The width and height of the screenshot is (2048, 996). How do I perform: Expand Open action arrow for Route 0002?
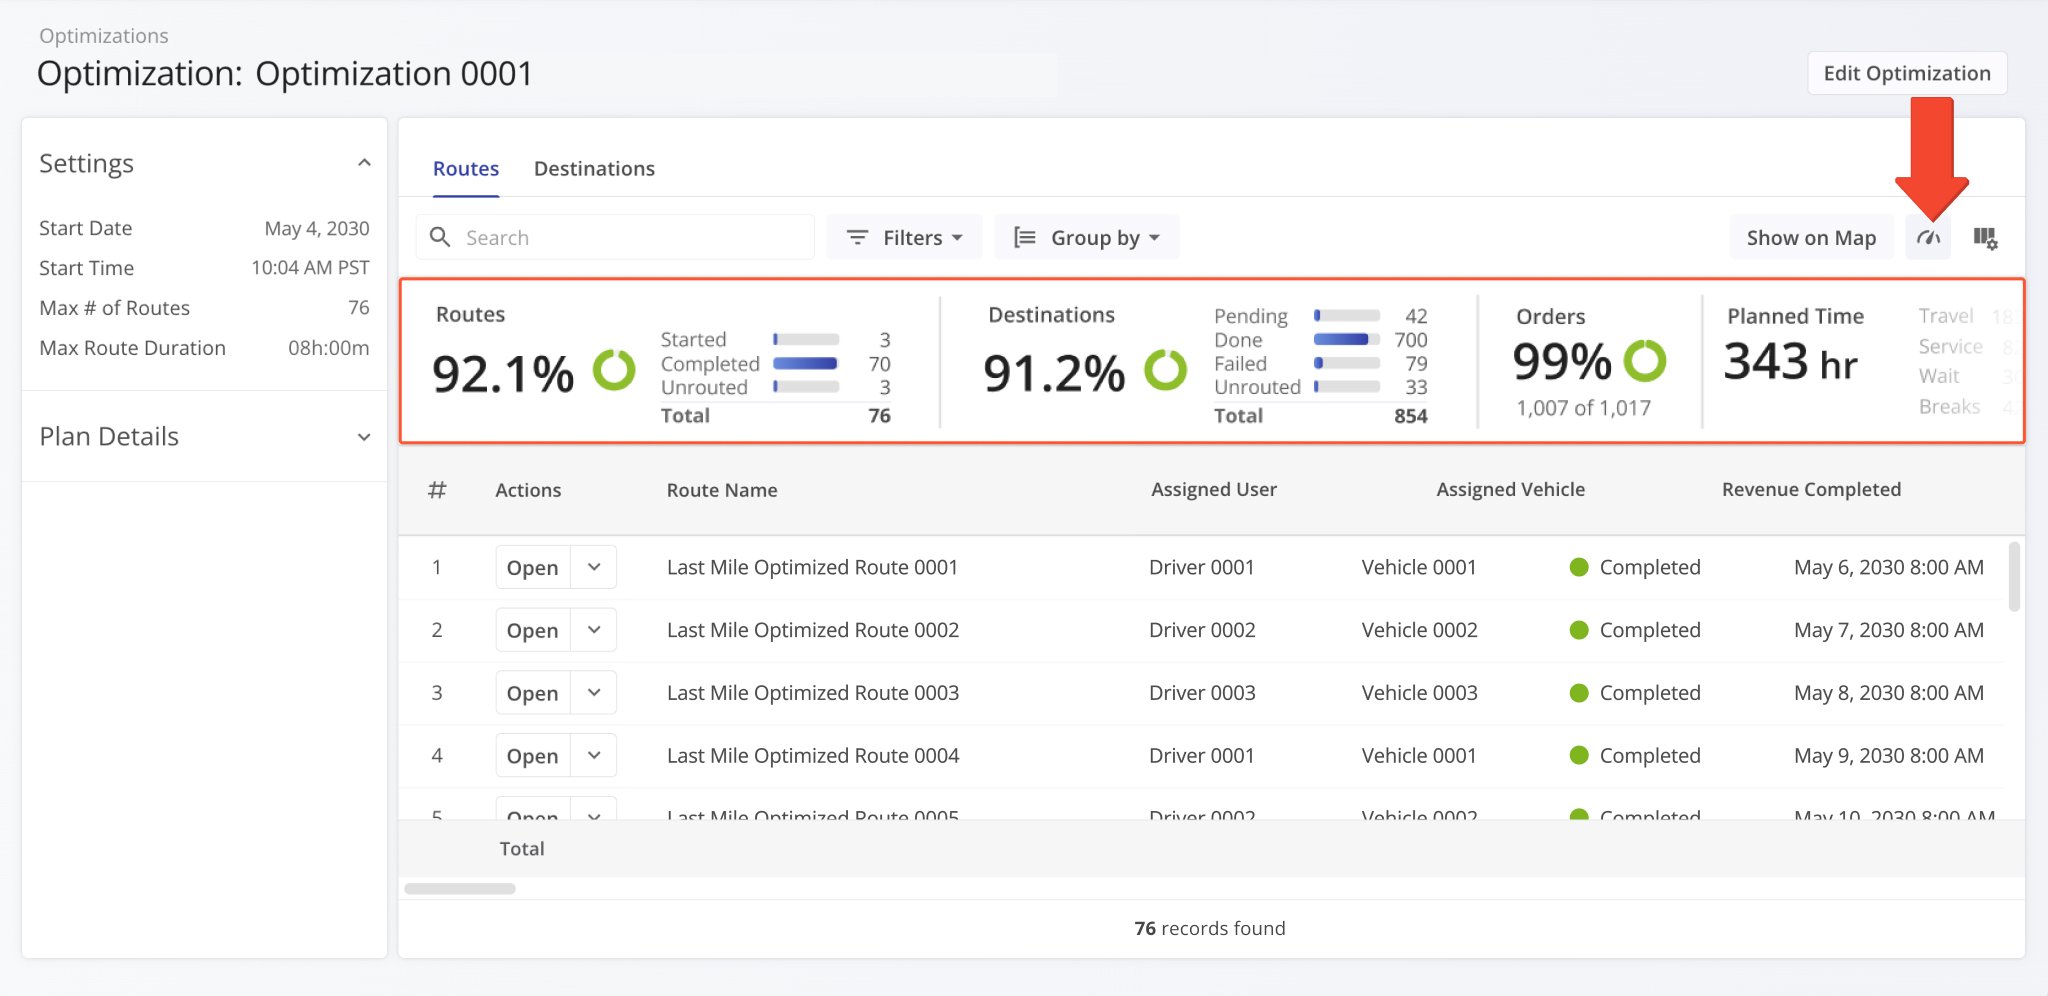(594, 630)
